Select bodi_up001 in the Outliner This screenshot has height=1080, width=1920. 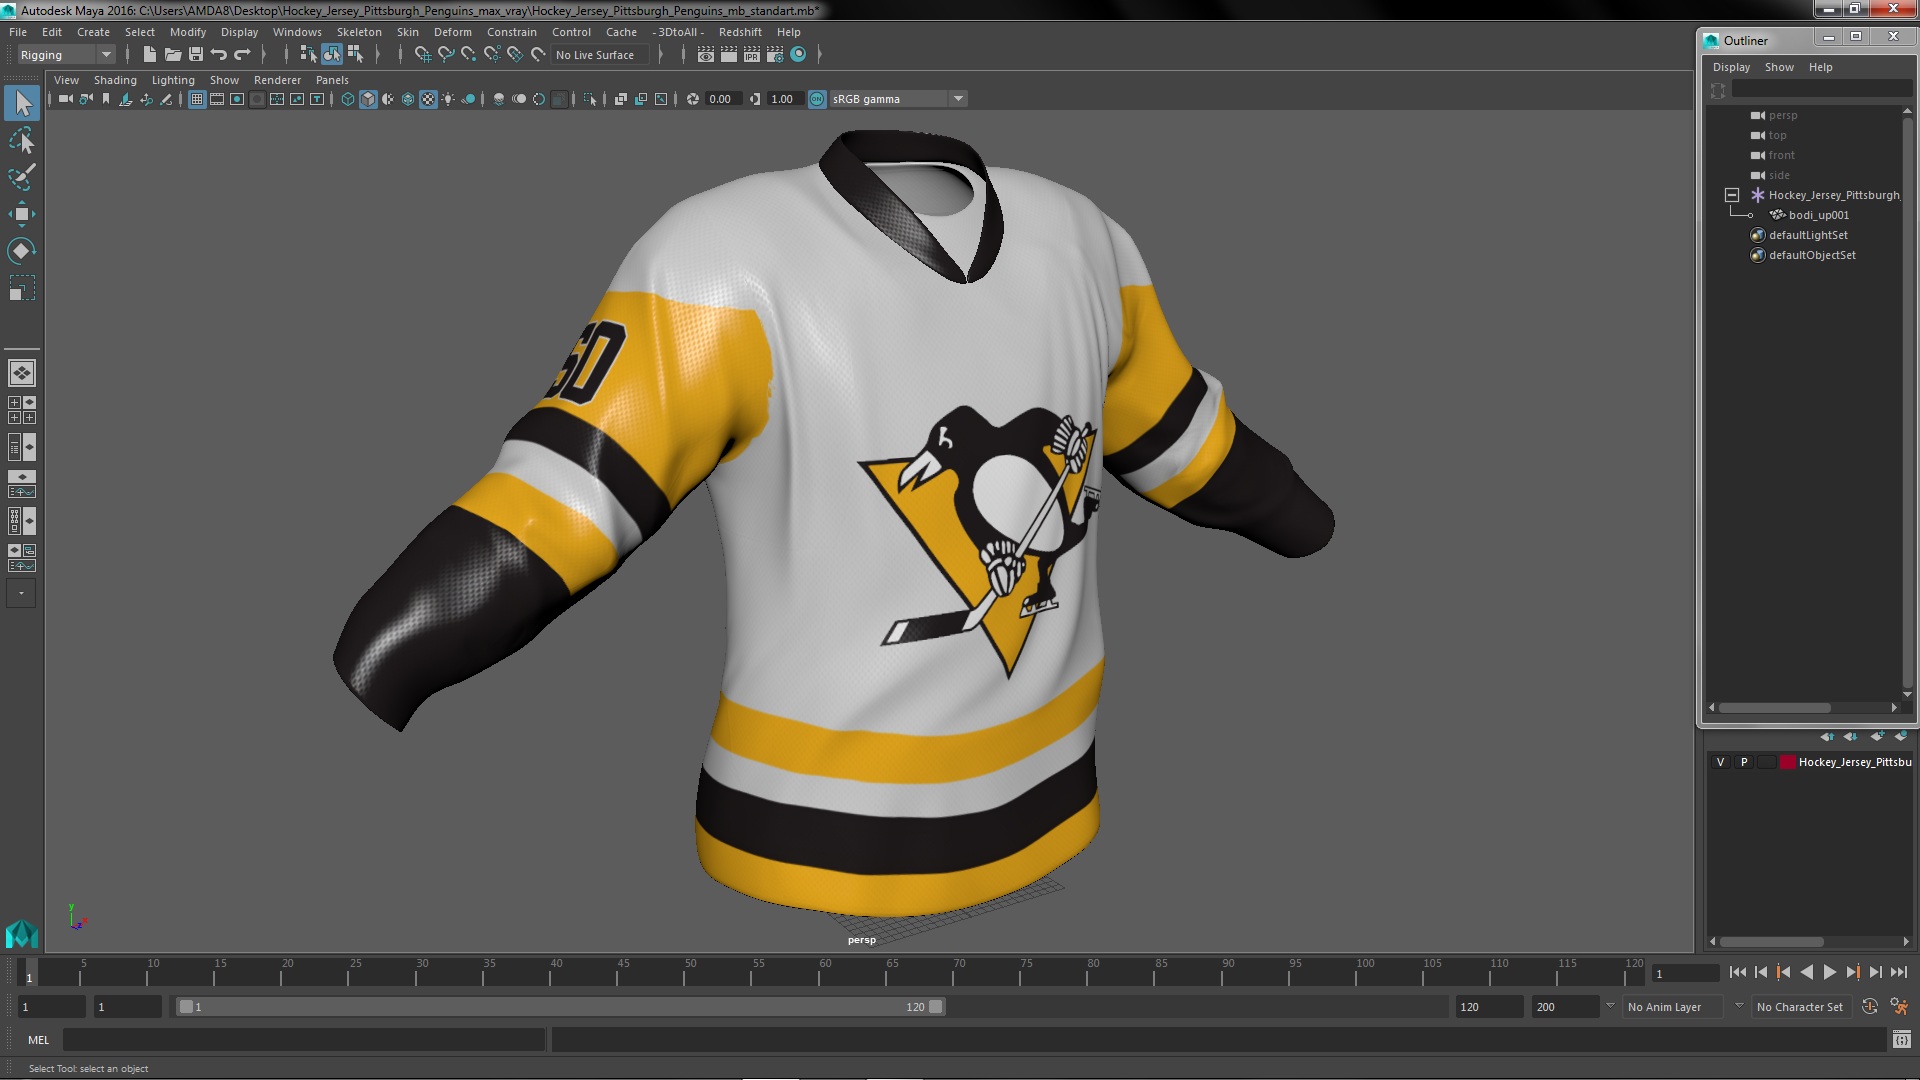click(x=1818, y=215)
